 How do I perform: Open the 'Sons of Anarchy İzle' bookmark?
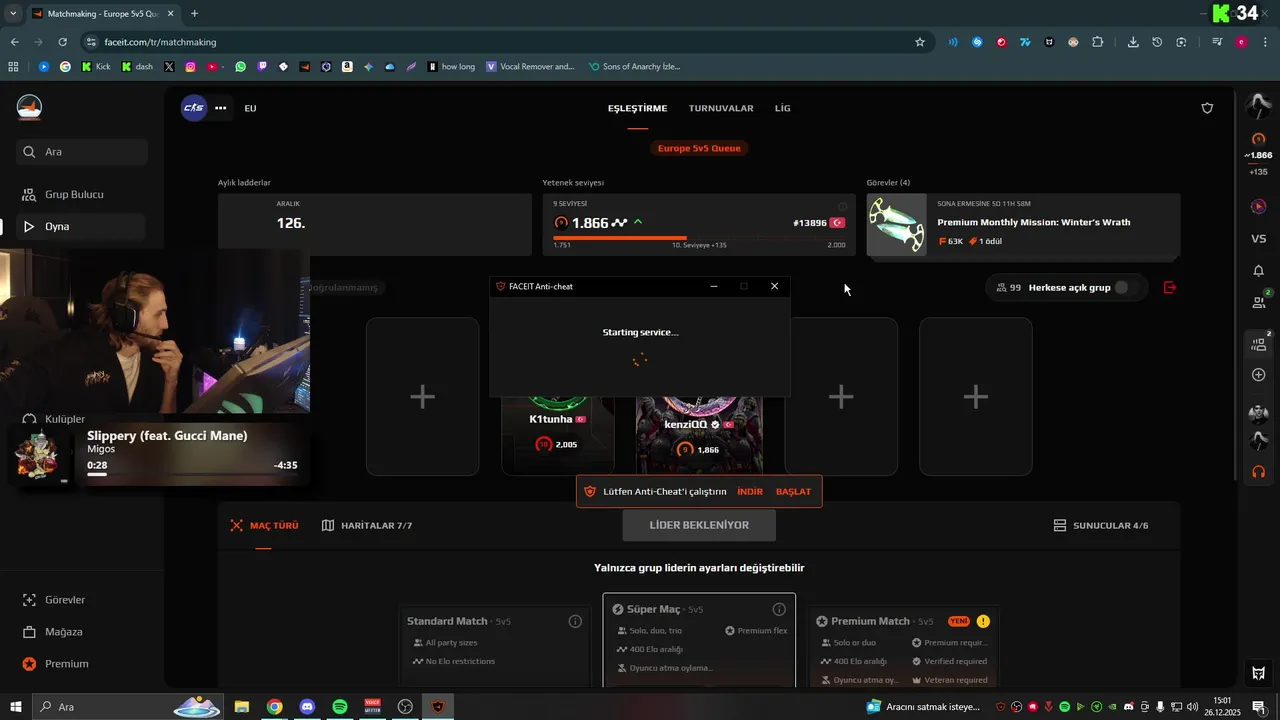pyautogui.click(x=634, y=67)
